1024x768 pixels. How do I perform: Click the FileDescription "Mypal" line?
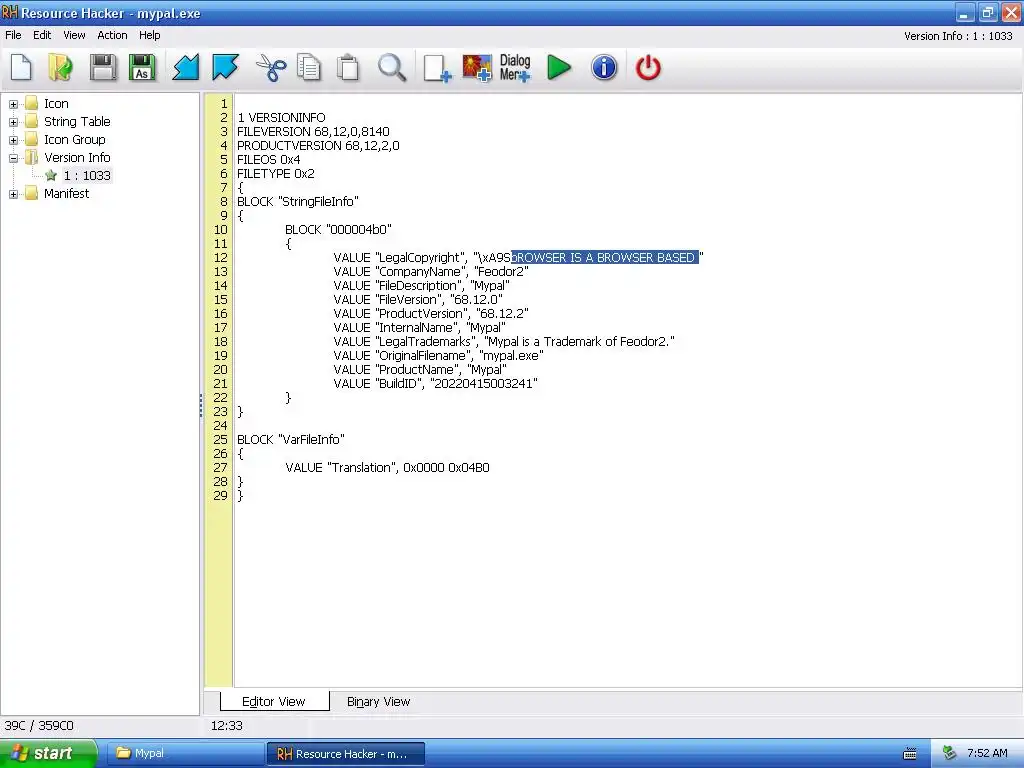[421, 285]
